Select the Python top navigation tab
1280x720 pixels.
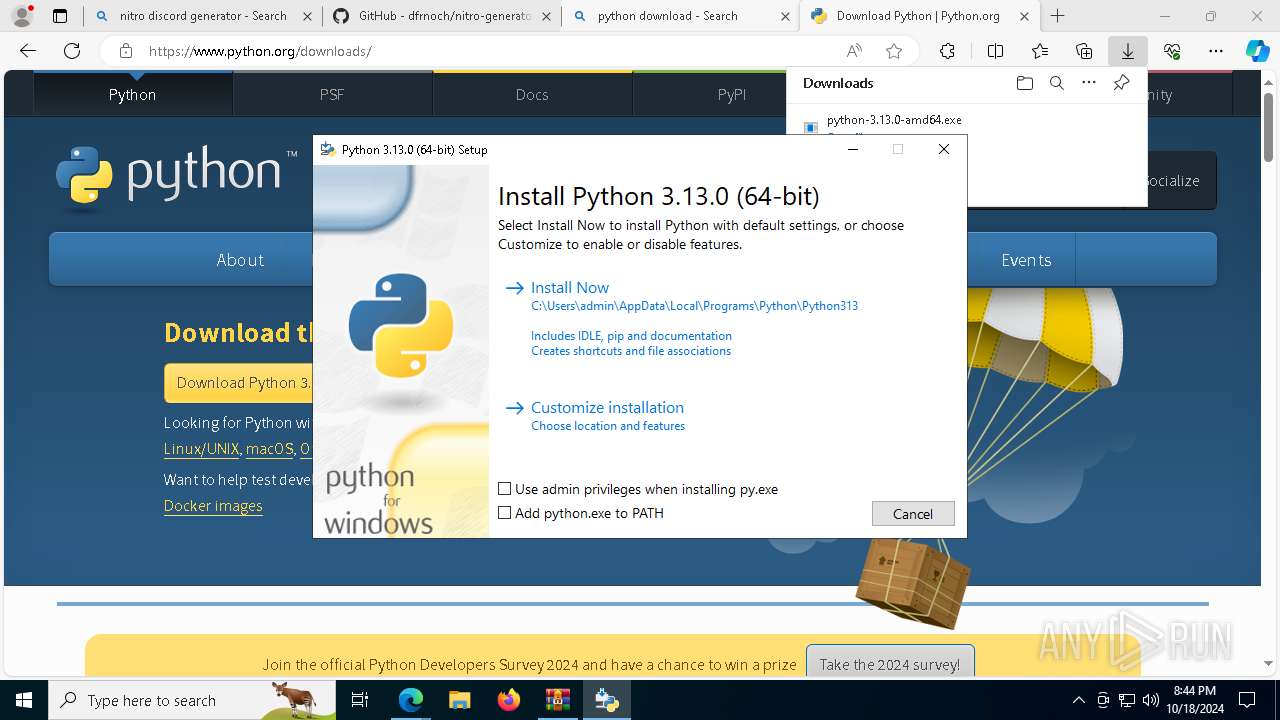click(x=133, y=94)
